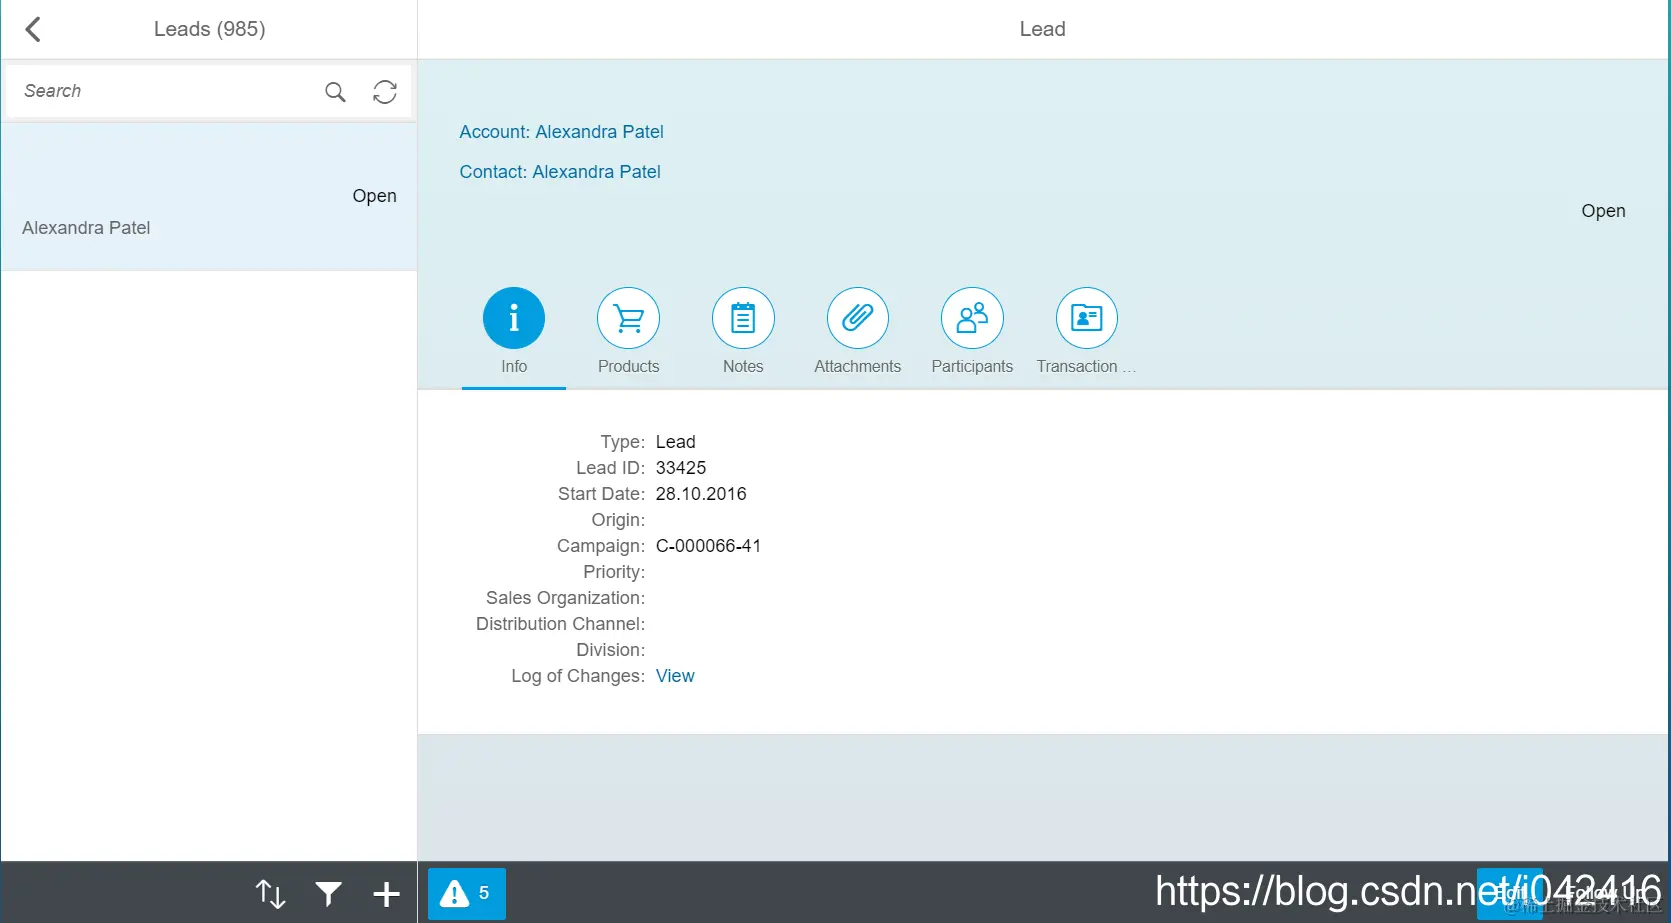The width and height of the screenshot is (1671, 923).
Task: Select the Info icon tab
Action: tap(514, 318)
